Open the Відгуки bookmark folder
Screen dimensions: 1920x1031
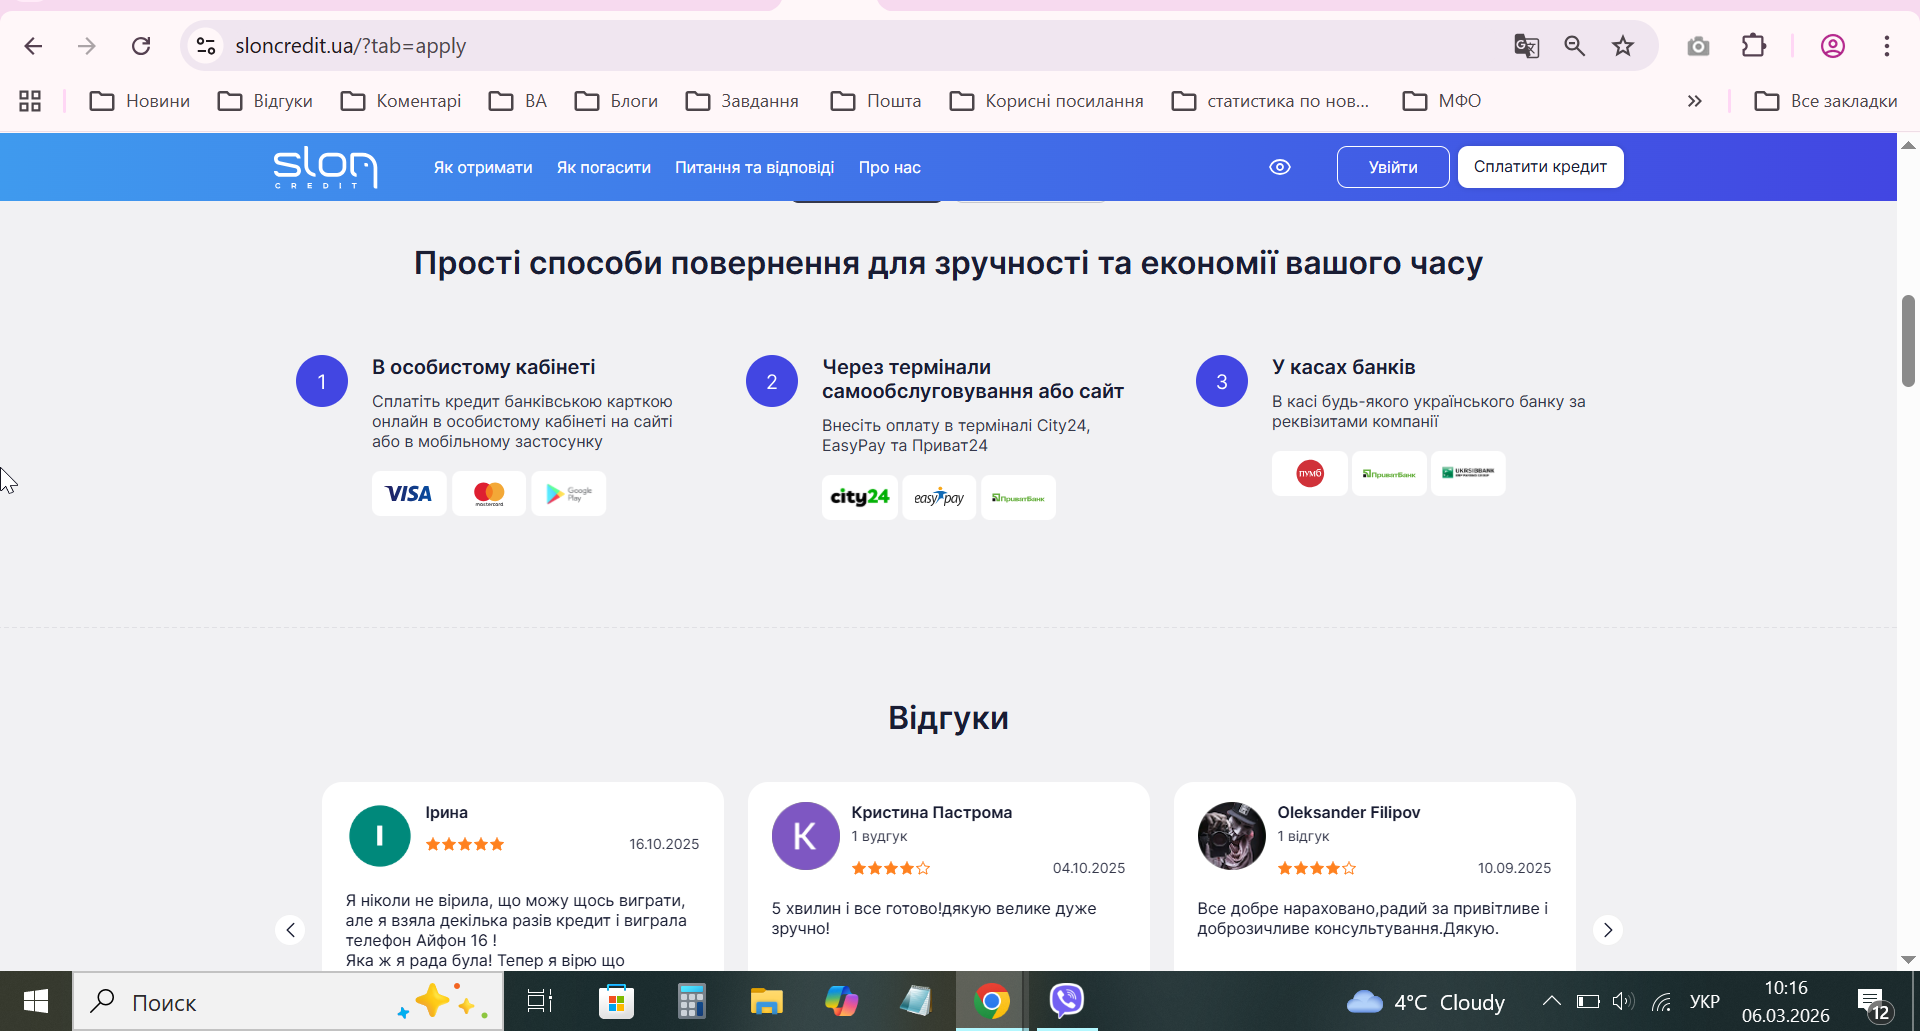266,101
